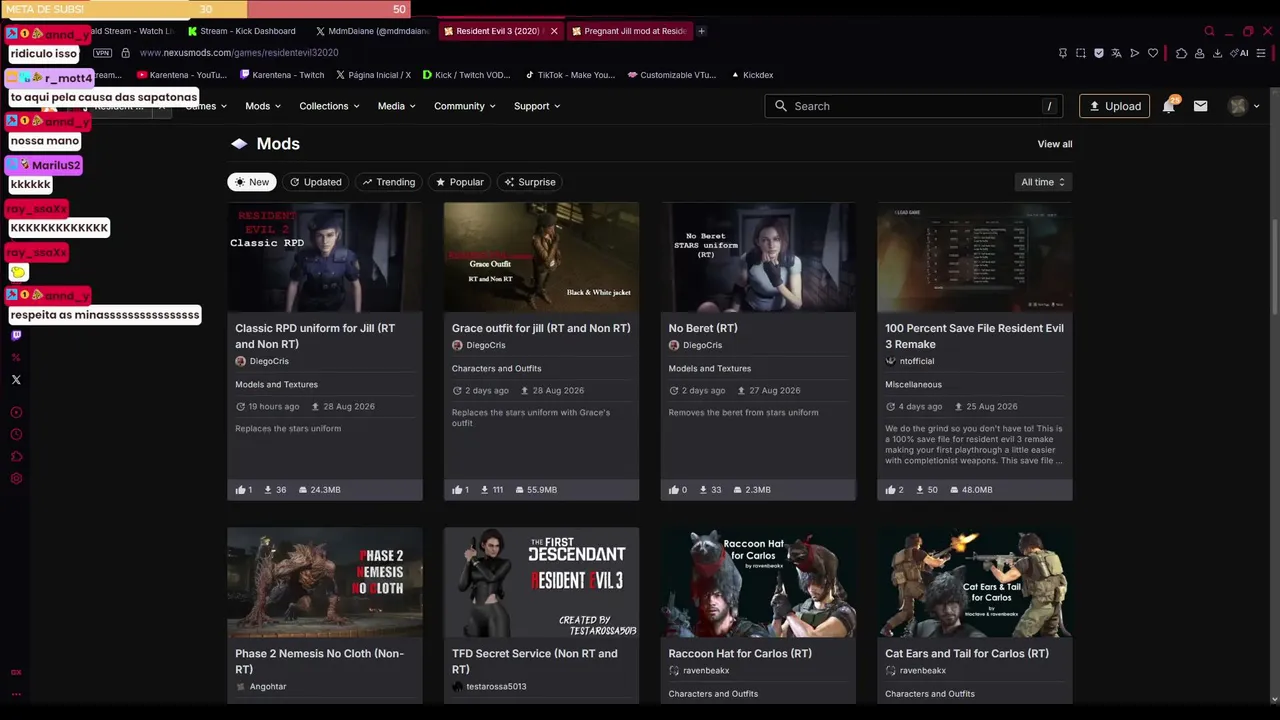1280x720 pixels.
Task: Open the browser AI assistant icon
Action: coord(1241,53)
